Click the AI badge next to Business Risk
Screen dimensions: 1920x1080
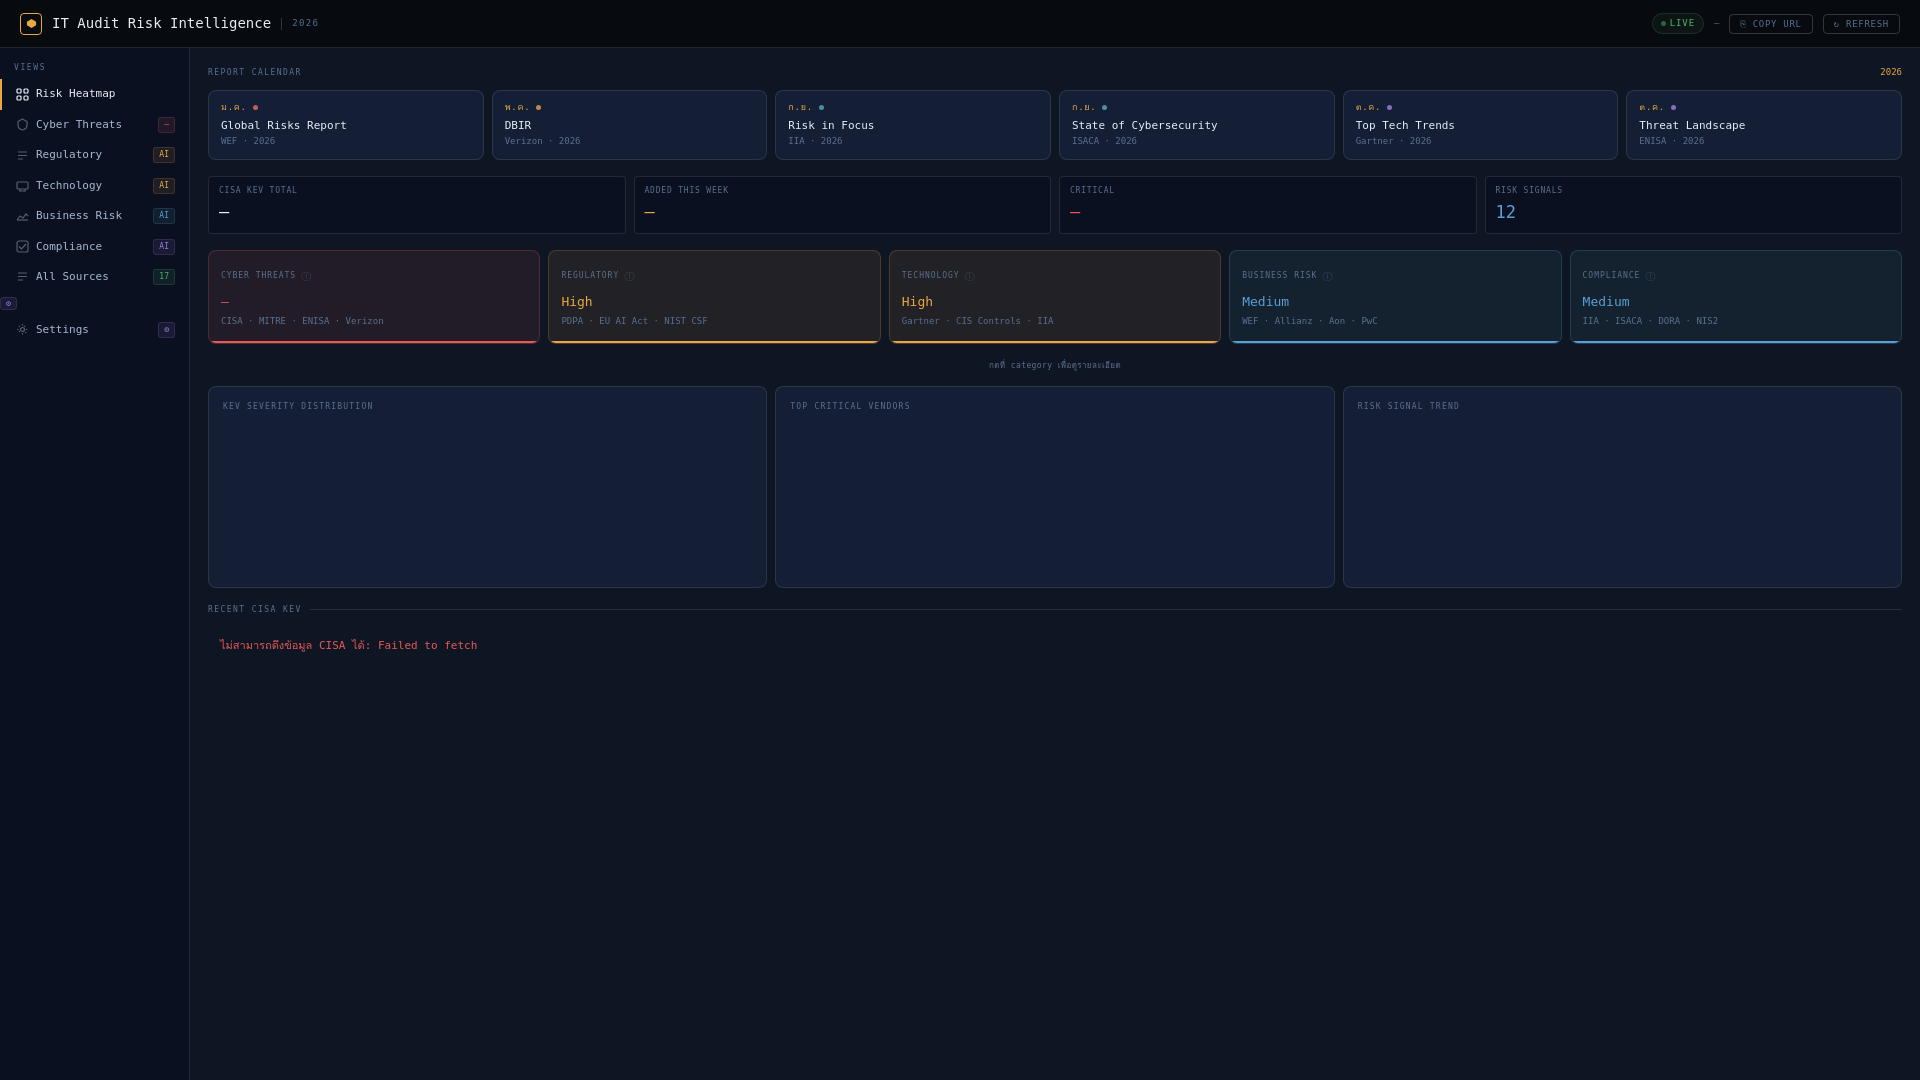point(164,216)
